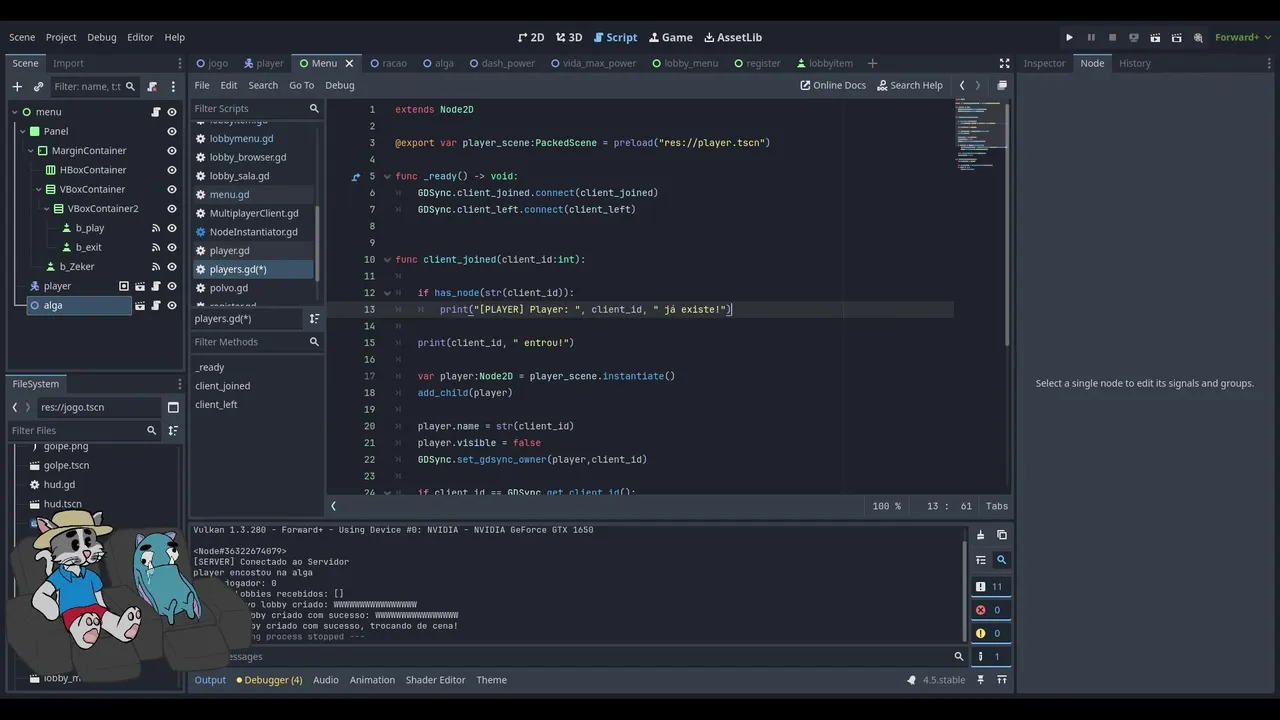Open the Debug menu in the top bar

coord(101,37)
